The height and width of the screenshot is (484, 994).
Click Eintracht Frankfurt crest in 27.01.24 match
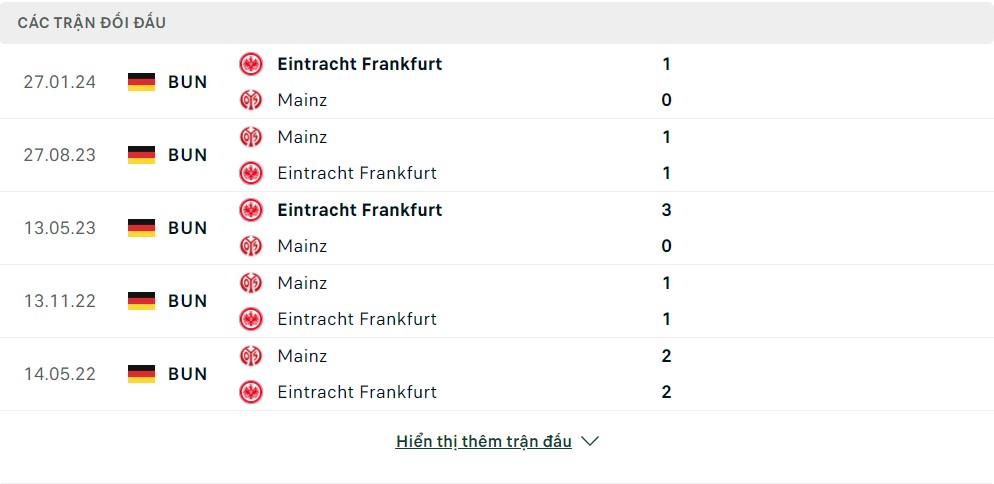coord(251,64)
